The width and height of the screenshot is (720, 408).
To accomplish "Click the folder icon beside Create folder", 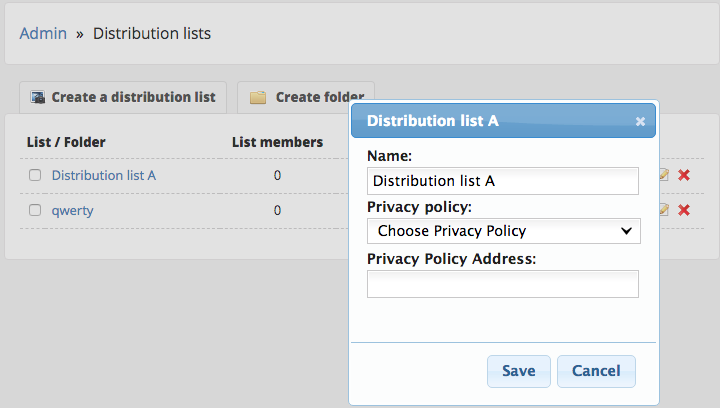I will tap(258, 97).
